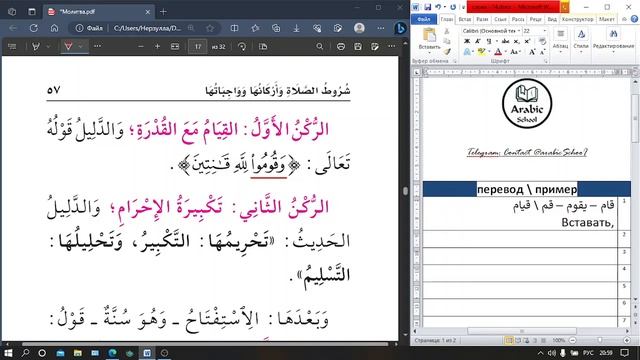Open the font size 22 dropdown

click(544, 31)
